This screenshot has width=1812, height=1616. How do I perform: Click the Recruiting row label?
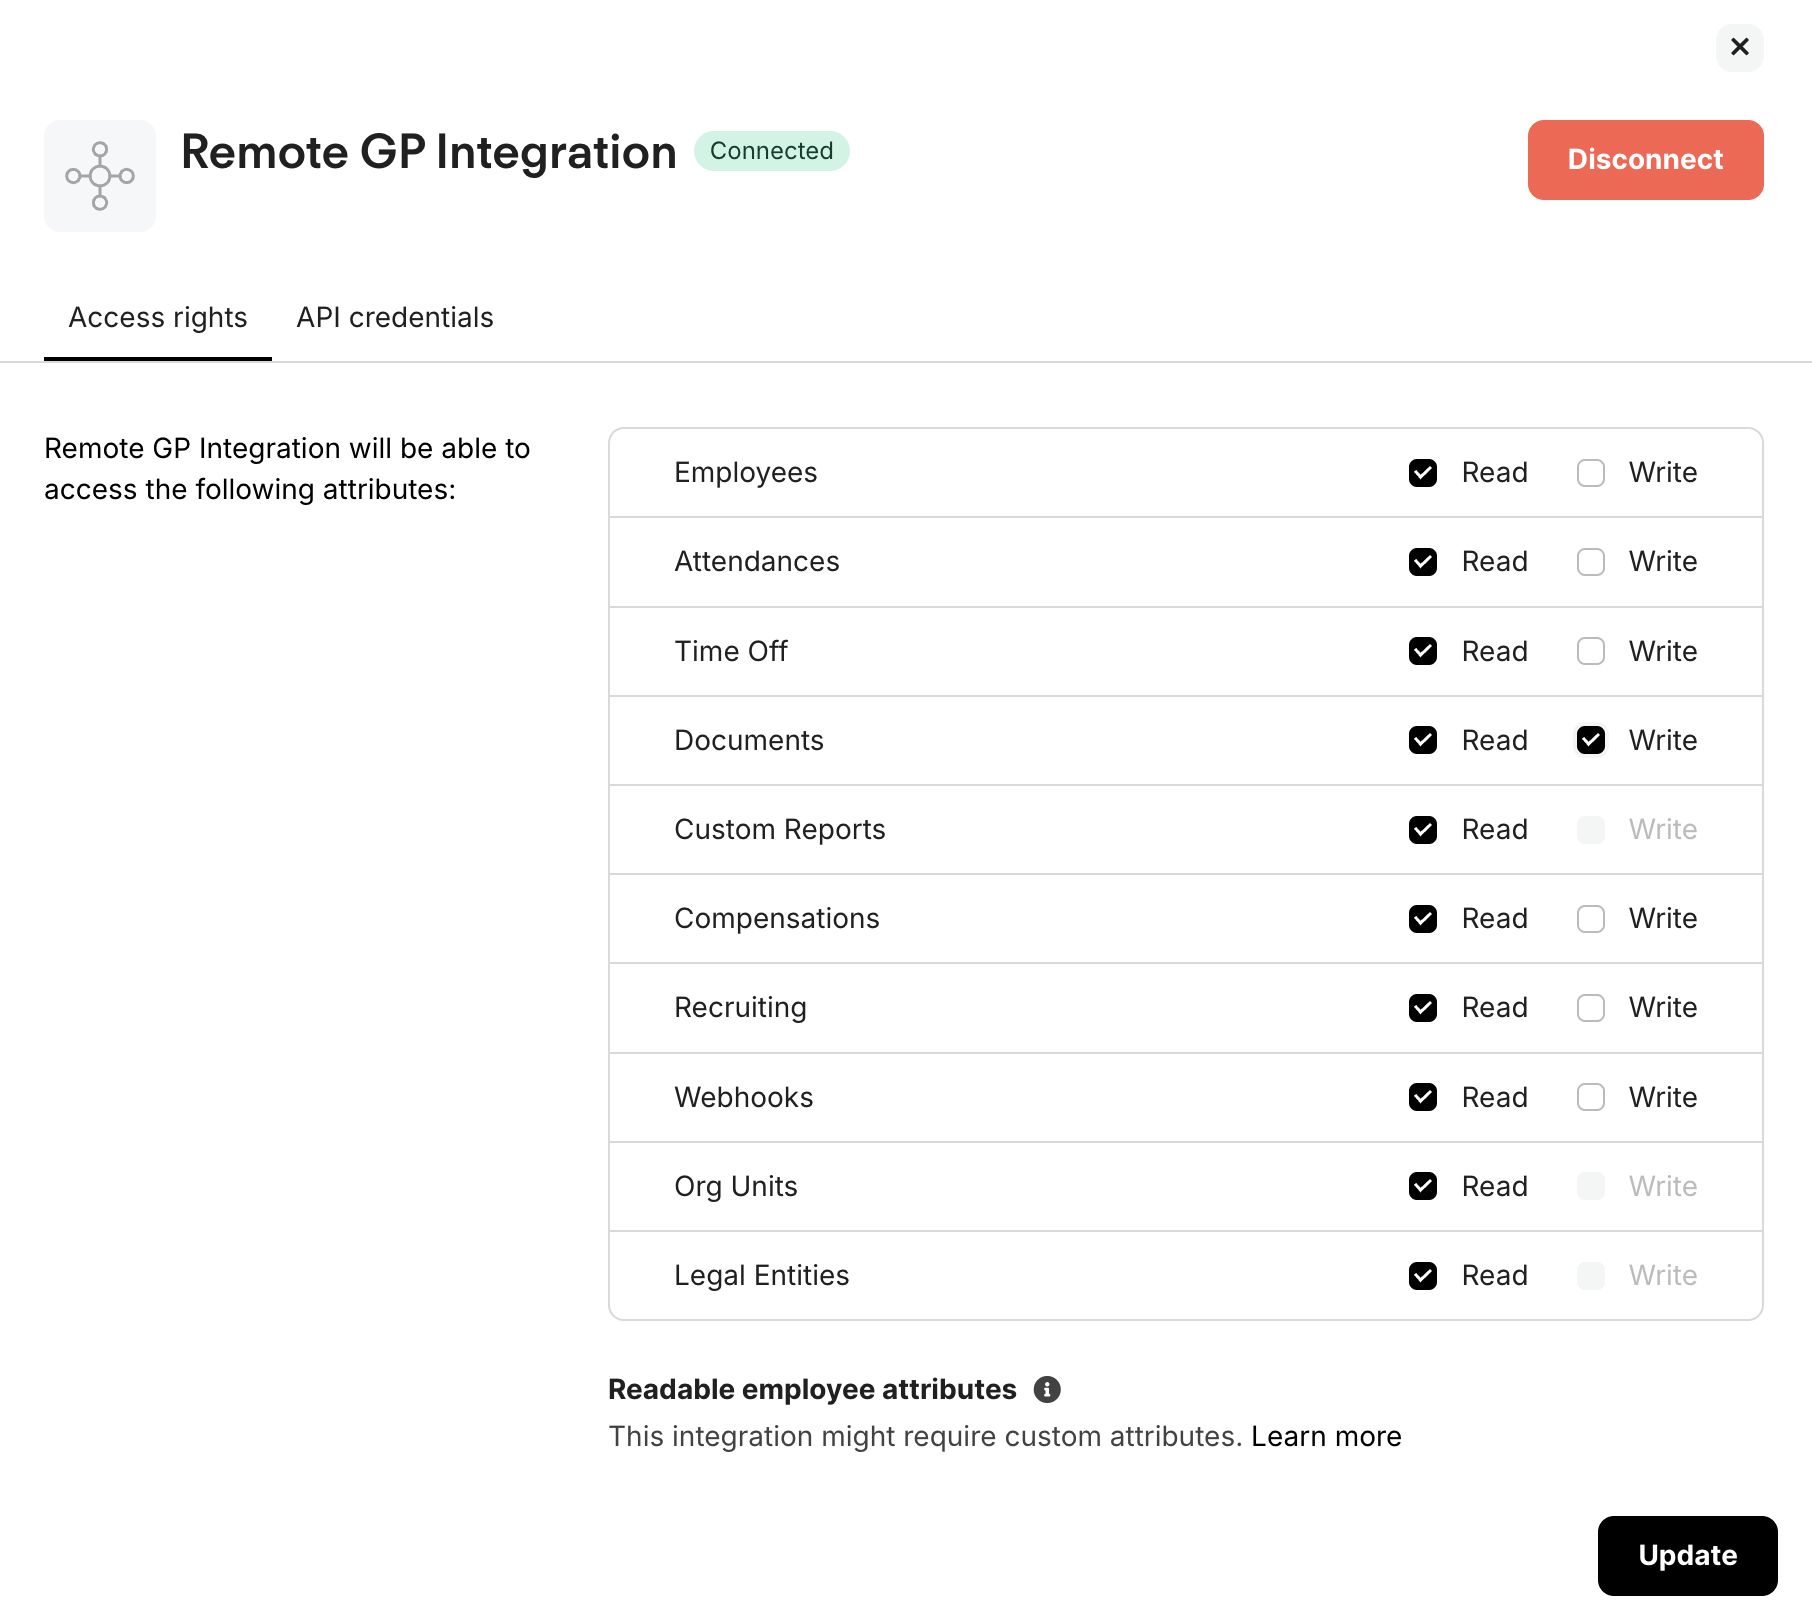(x=740, y=1007)
